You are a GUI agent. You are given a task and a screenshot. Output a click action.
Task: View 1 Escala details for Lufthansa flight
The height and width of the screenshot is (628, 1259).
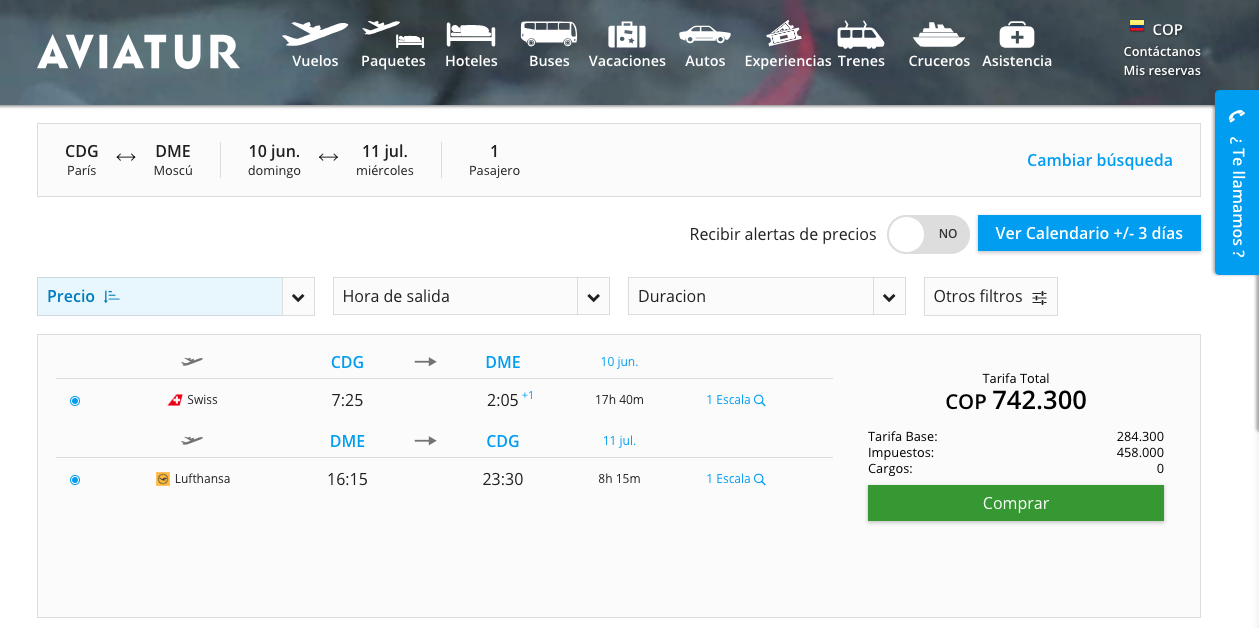click(736, 479)
